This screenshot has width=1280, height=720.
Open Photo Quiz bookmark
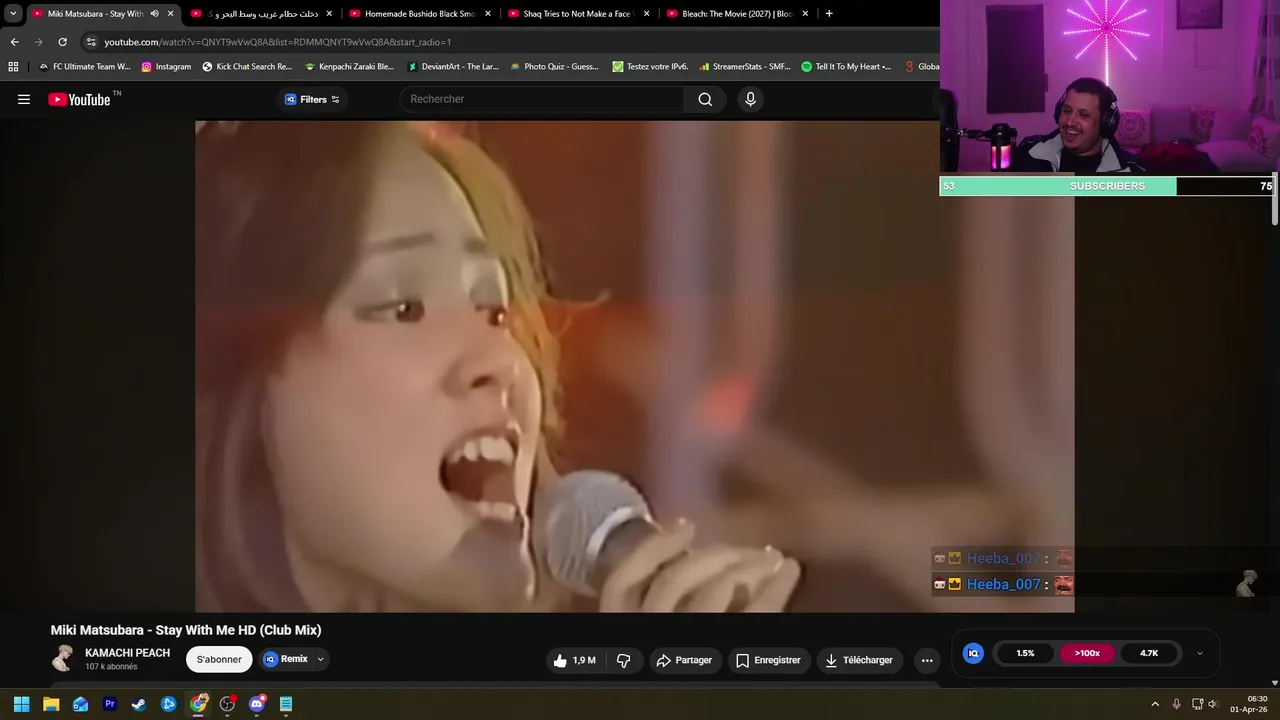555,67
